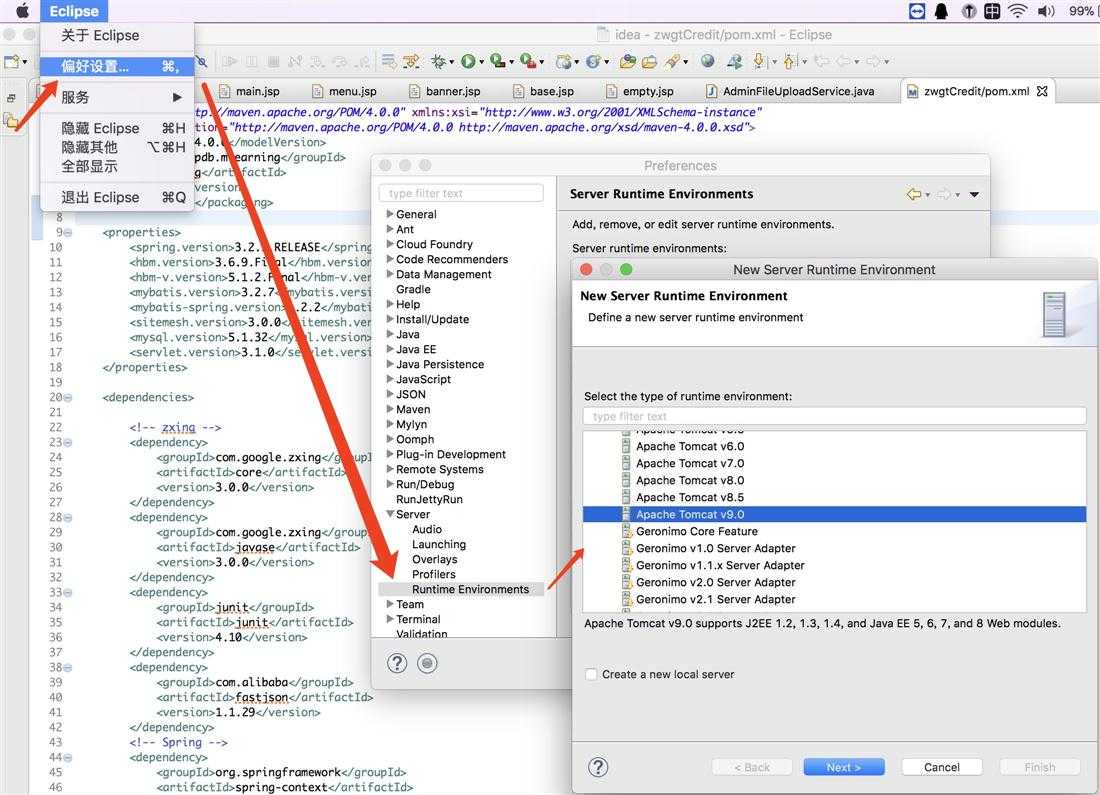Click the New Java Class icon in the toolbar
The width and height of the screenshot is (1100, 795).
point(593,62)
